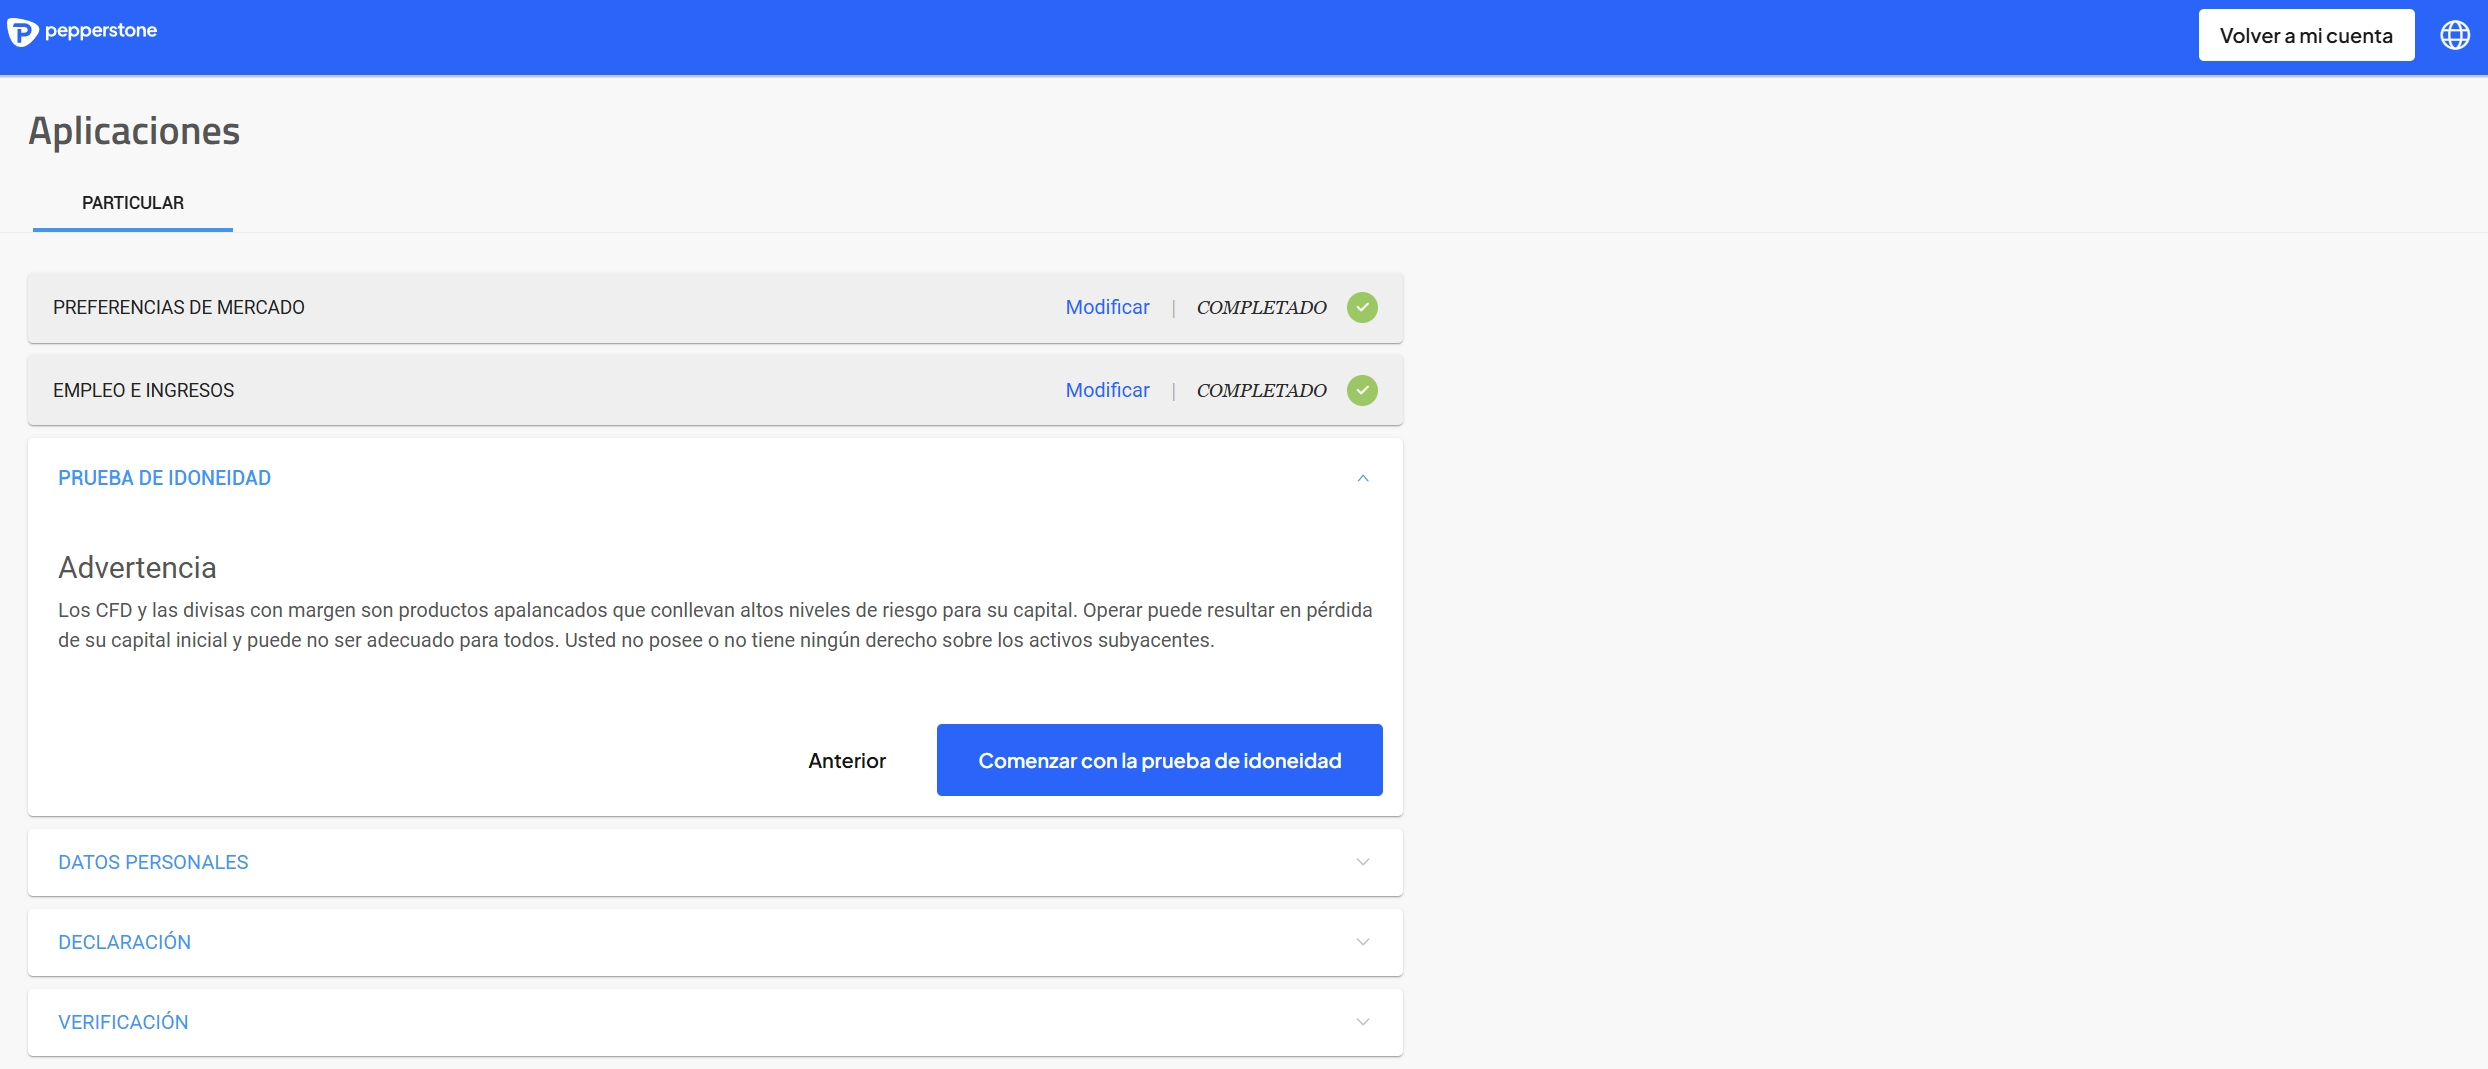2488x1069 pixels.
Task: Expand Datos Personales section chevron
Action: pyautogui.click(x=1362, y=862)
